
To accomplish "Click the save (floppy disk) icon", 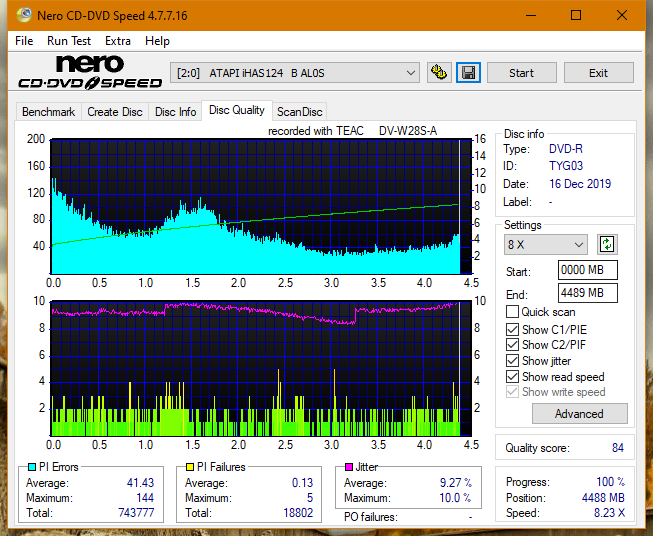I will tap(469, 73).
